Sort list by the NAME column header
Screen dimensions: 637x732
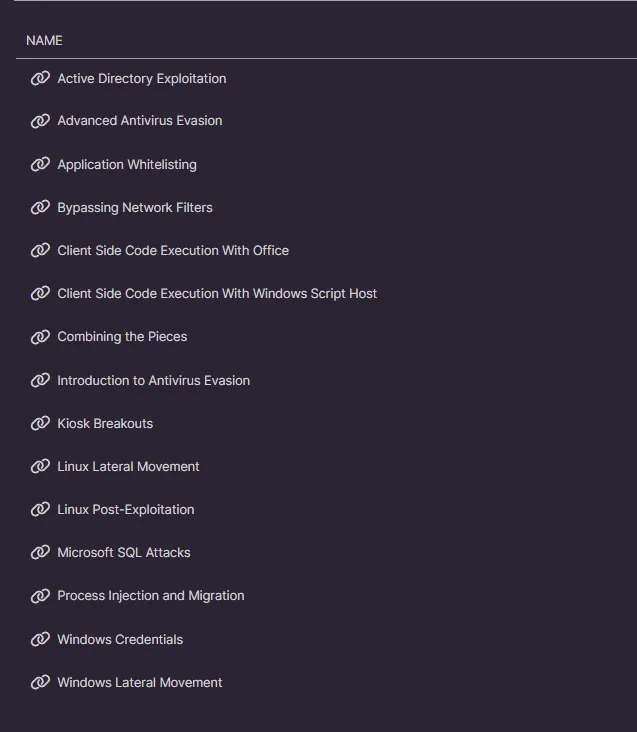[44, 40]
